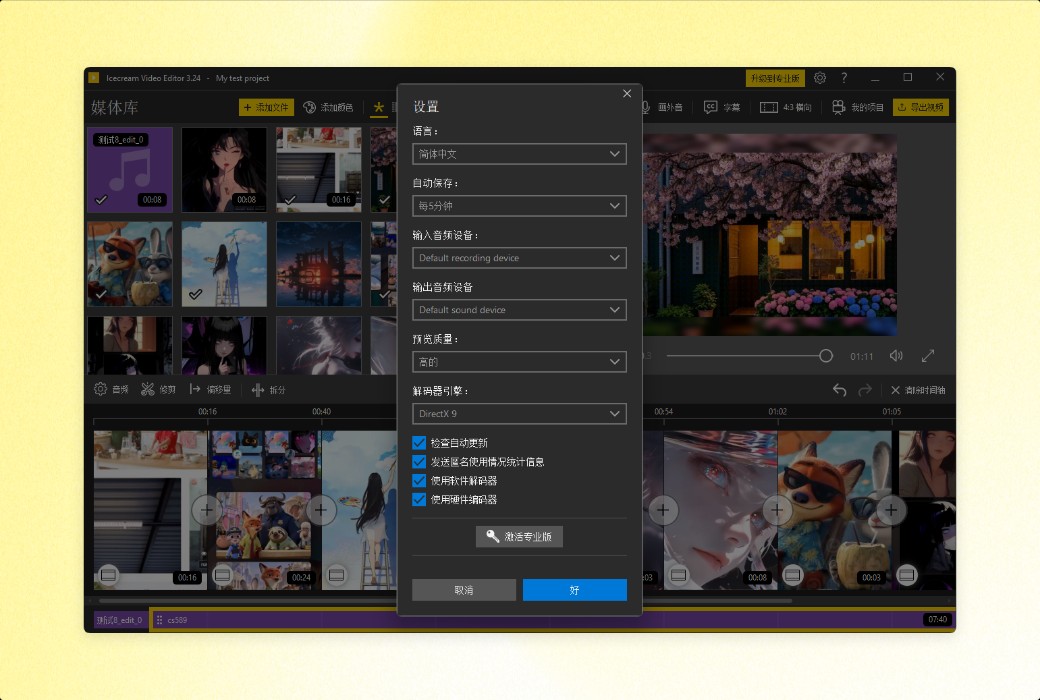Mute audio with the speaker icon
The image size is (1040, 700).
pos(895,355)
